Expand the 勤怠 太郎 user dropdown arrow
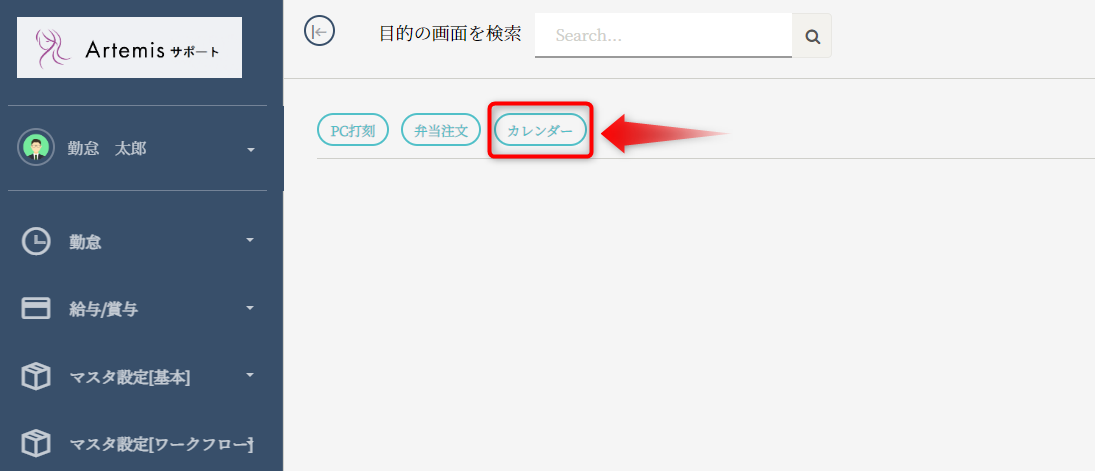The image size is (1095, 471). 251,150
